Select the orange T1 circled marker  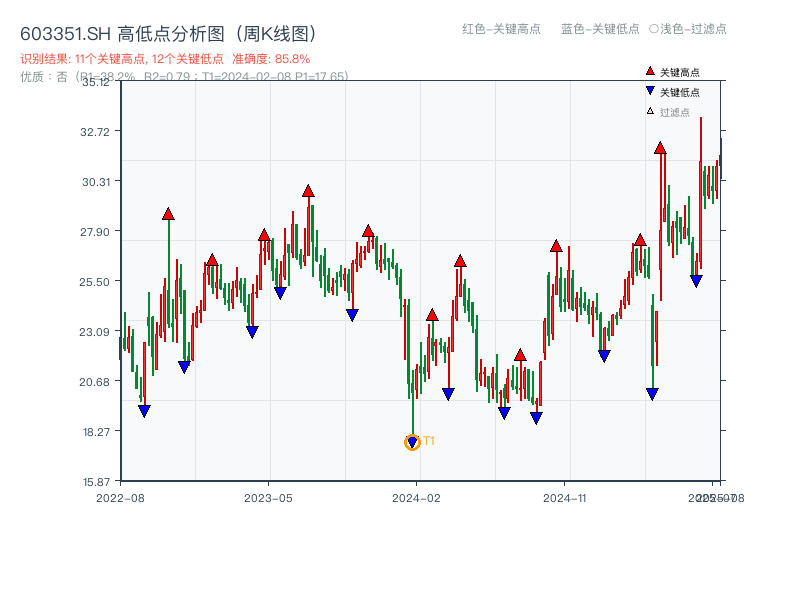(413, 440)
